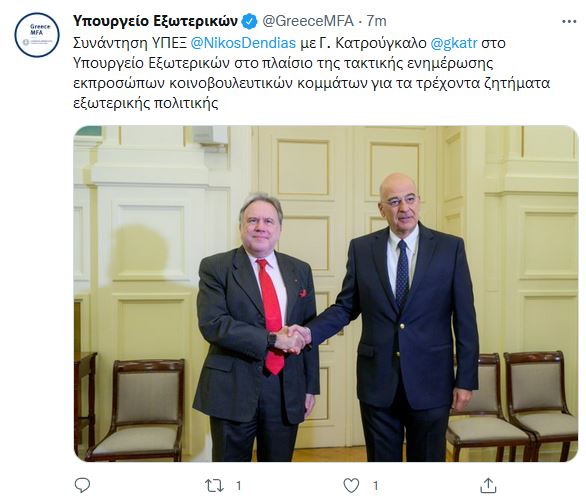The width and height of the screenshot is (586, 498).
Task: Open the tweet's three-dot more options menu
Action: [569, 22]
